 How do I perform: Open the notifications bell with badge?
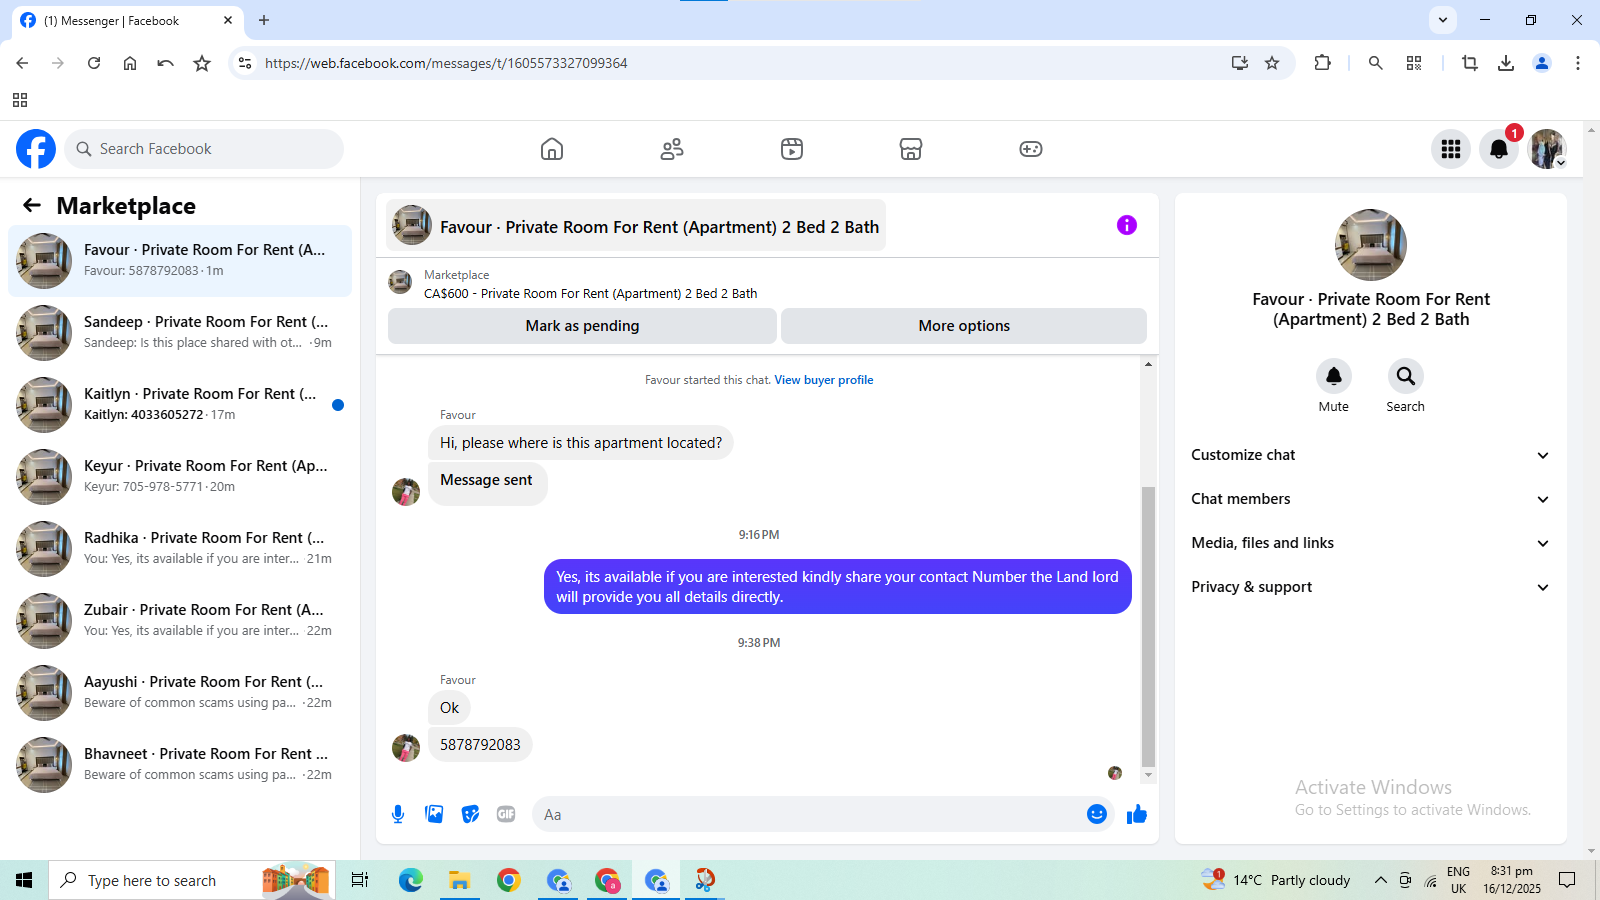click(x=1499, y=149)
